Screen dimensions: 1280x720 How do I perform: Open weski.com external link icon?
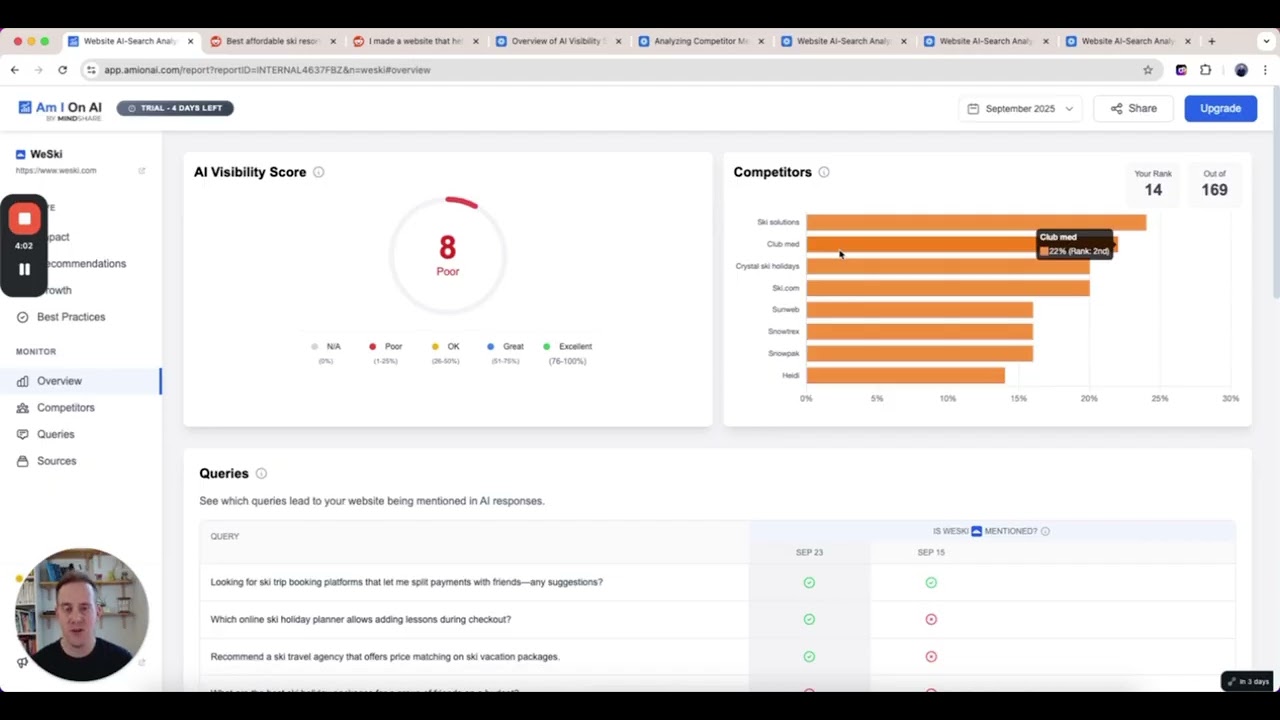141,171
